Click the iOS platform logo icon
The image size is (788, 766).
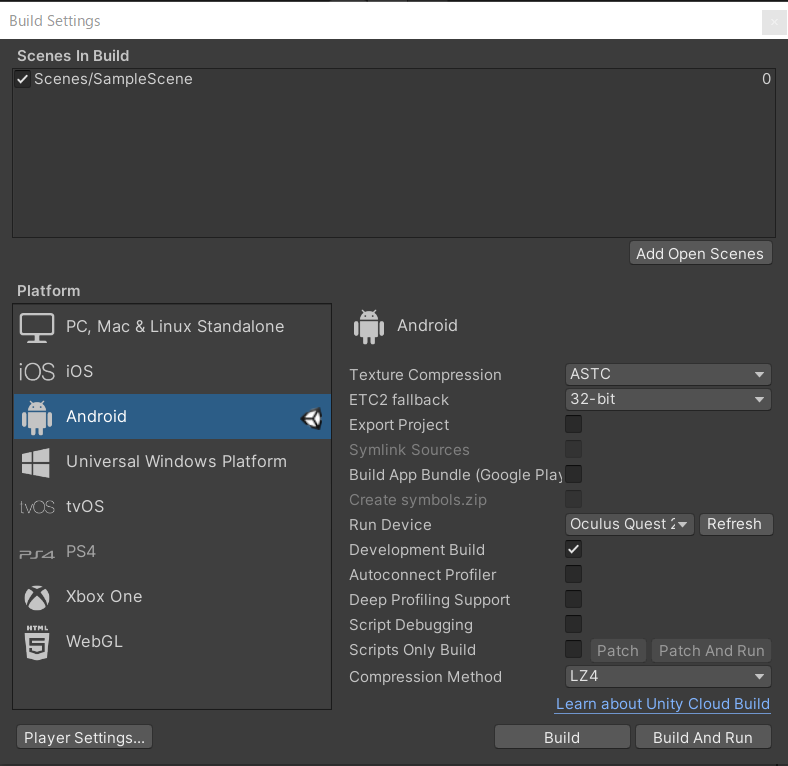[36, 372]
